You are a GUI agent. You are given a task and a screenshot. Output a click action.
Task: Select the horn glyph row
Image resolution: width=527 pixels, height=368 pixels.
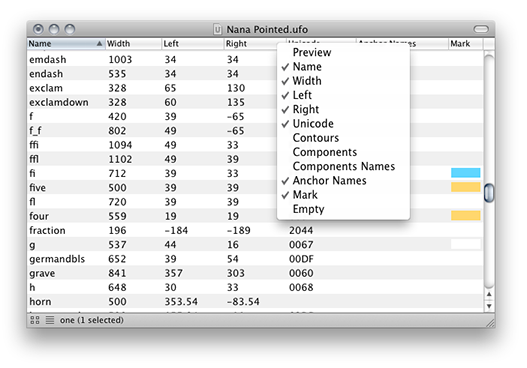coord(255,301)
